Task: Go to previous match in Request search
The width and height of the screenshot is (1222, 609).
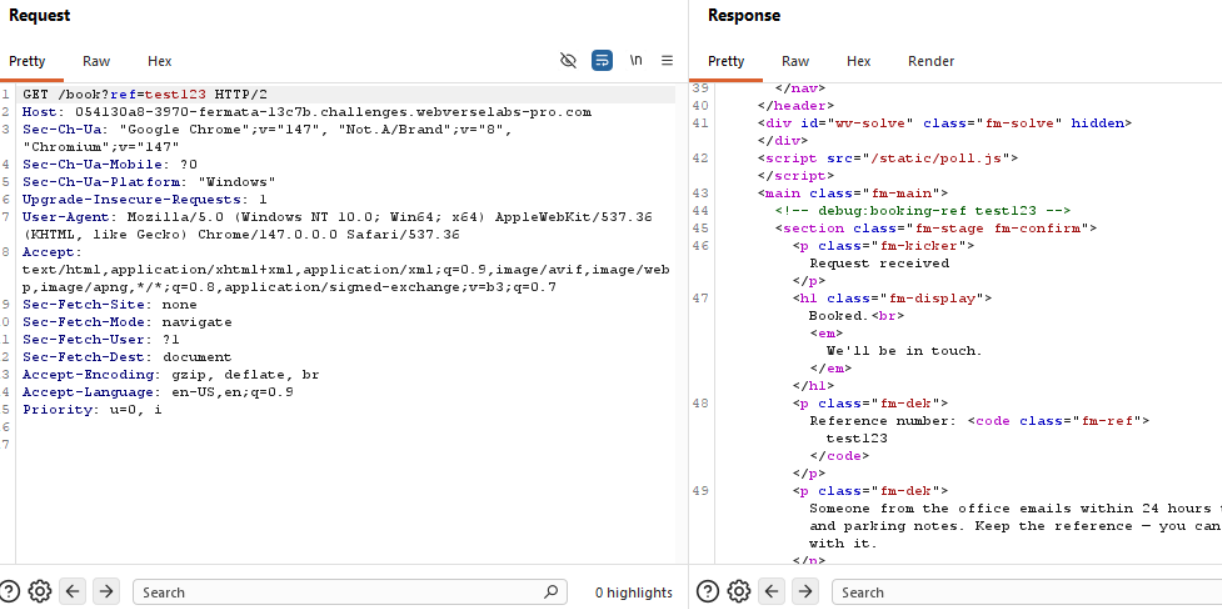Action: (x=73, y=591)
